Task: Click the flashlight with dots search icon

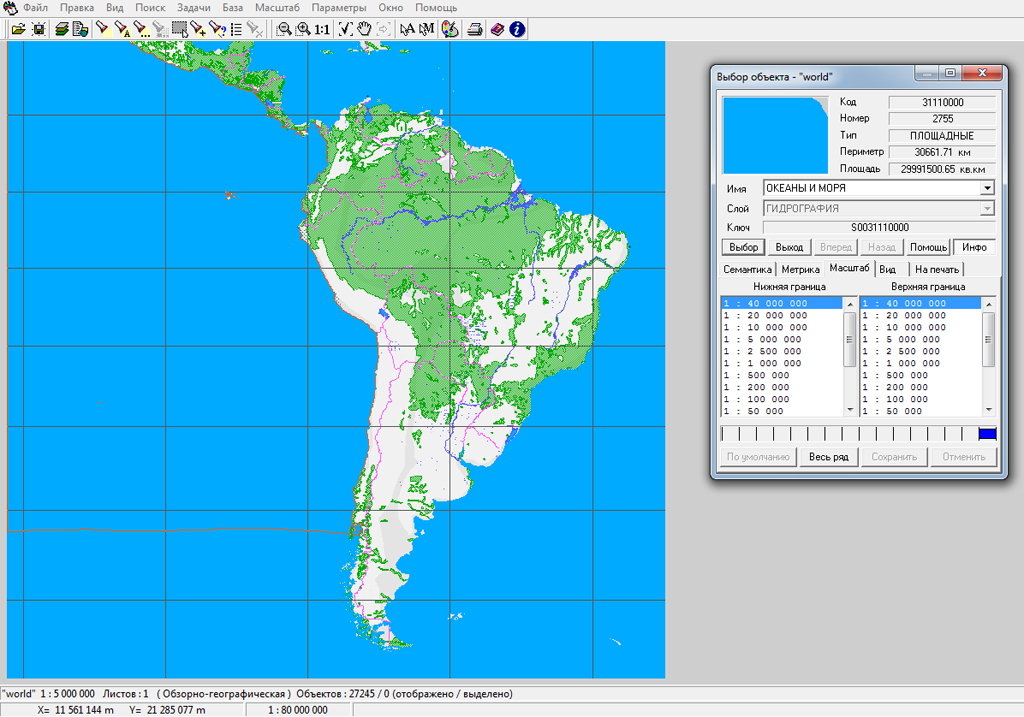Action: (140, 29)
